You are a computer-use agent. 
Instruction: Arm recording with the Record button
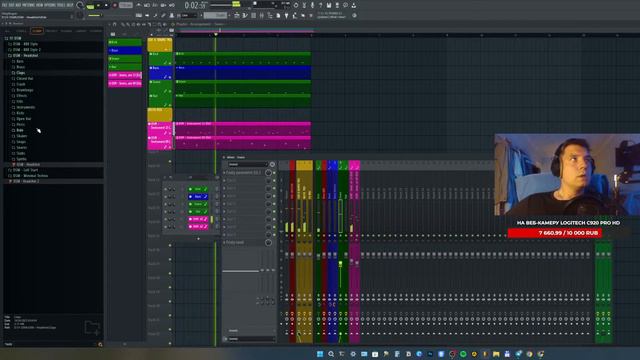click(114, 5)
